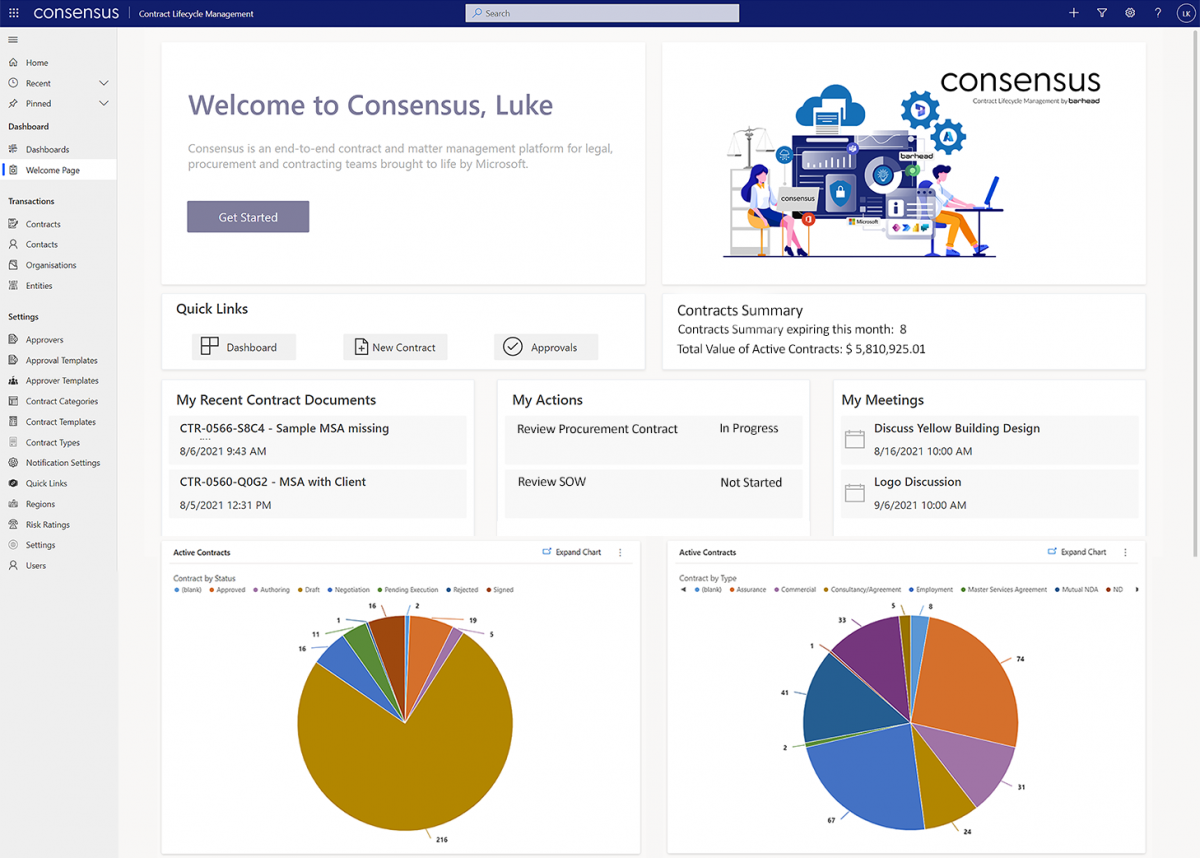Select Contract Lifecycle Management in the header
1200x858 pixels.
tap(196, 13)
